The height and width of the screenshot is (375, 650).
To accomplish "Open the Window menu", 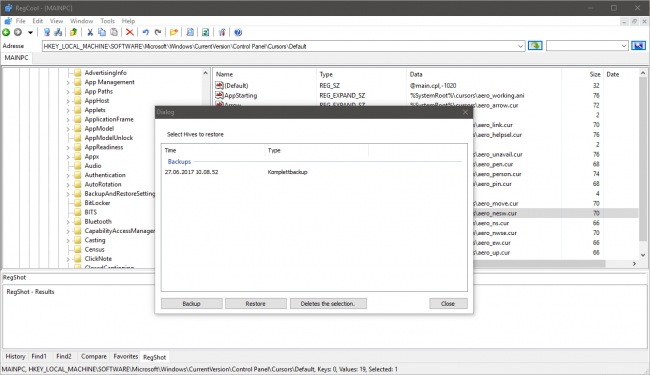I will click(81, 21).
